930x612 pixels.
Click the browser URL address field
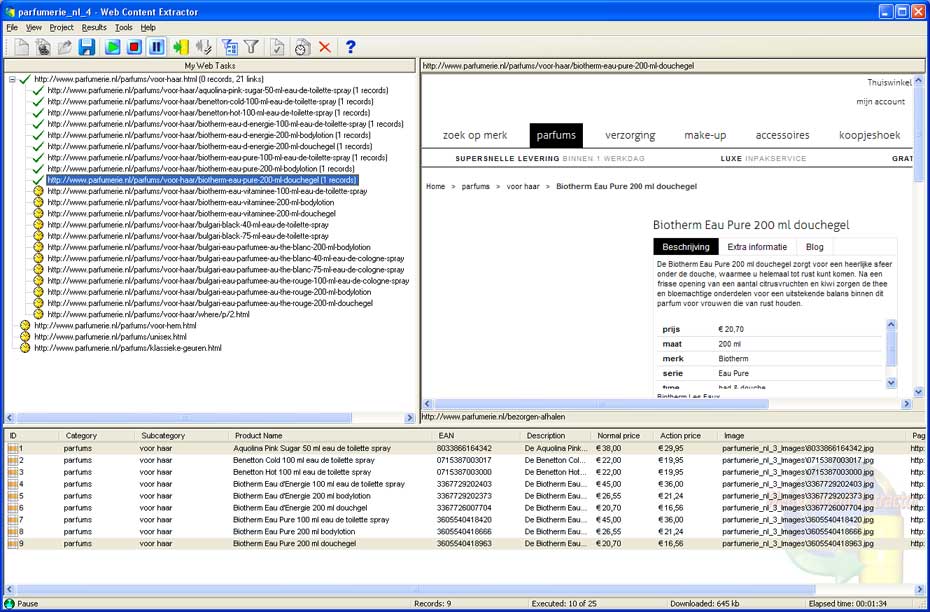point(673,66)
